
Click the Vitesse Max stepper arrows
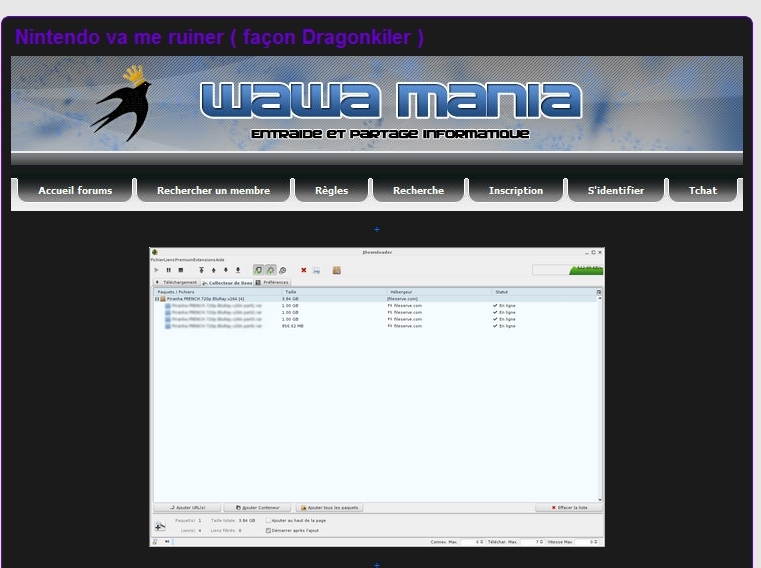coord(596,542)
